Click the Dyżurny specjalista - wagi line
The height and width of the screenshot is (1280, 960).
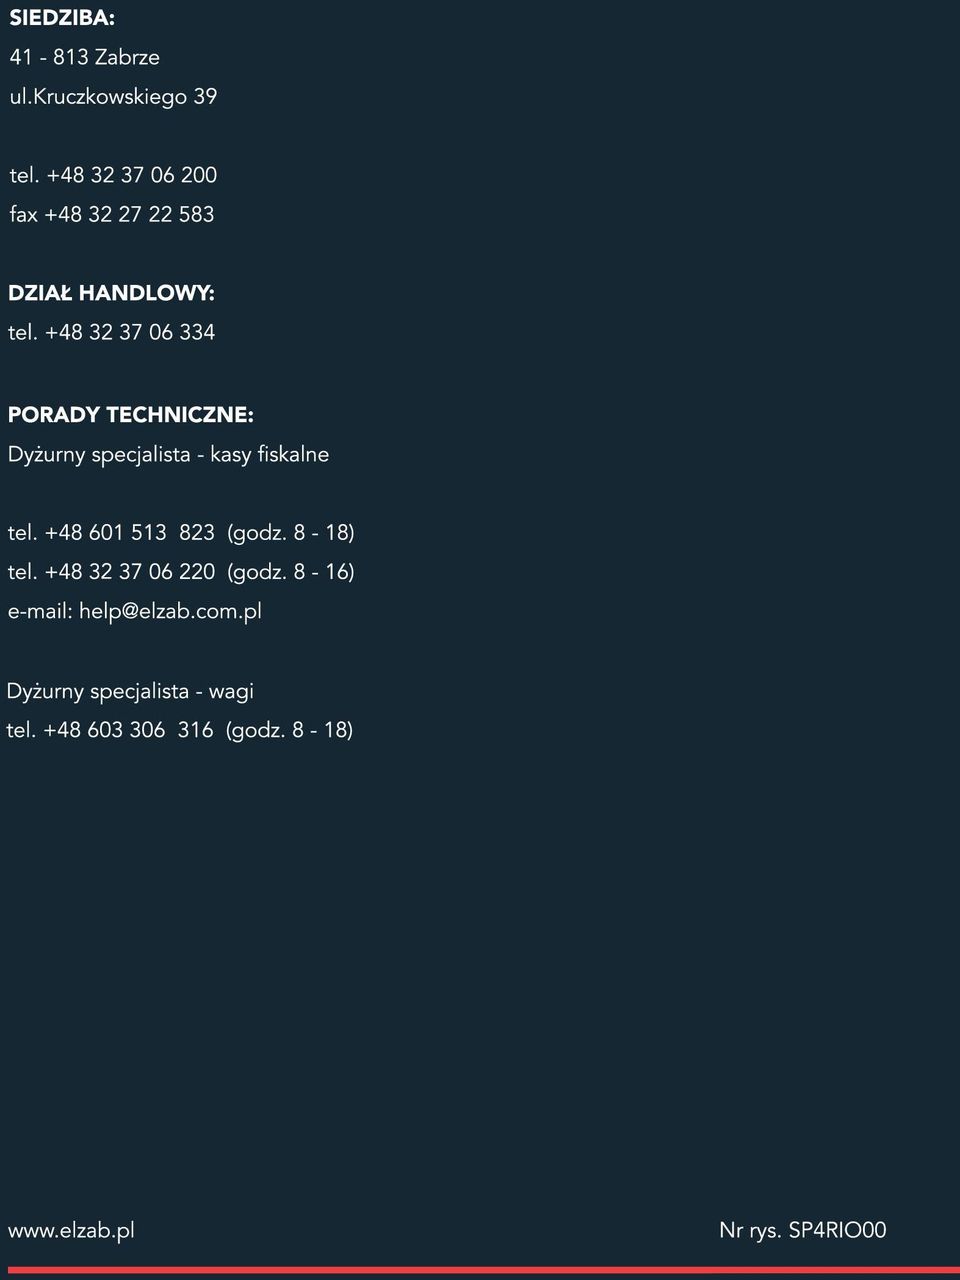pos(130,691)
